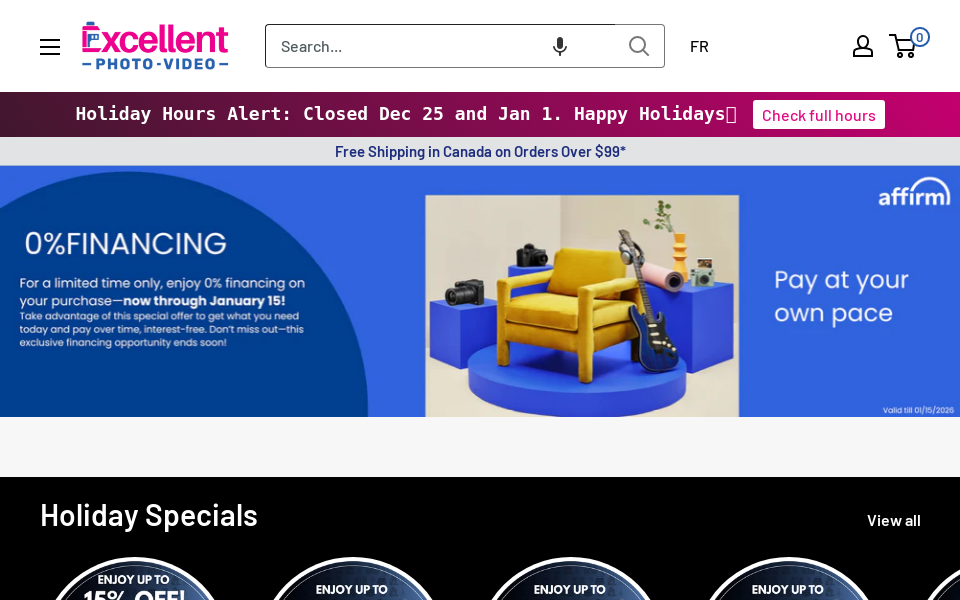Open the 0% Financing banner text
The height and width of the screenshot is (600, 960).
(x=126, y=244)
